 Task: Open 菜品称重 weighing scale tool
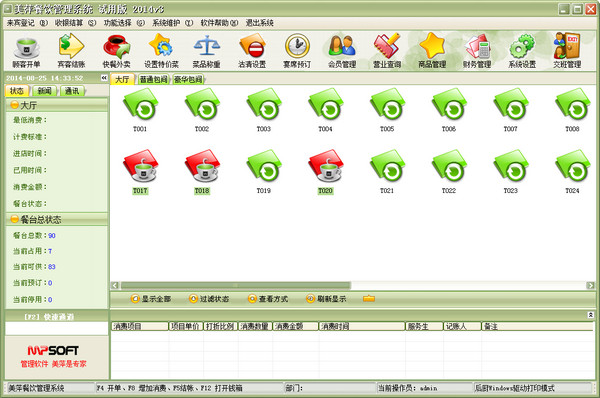pos(206,51)
